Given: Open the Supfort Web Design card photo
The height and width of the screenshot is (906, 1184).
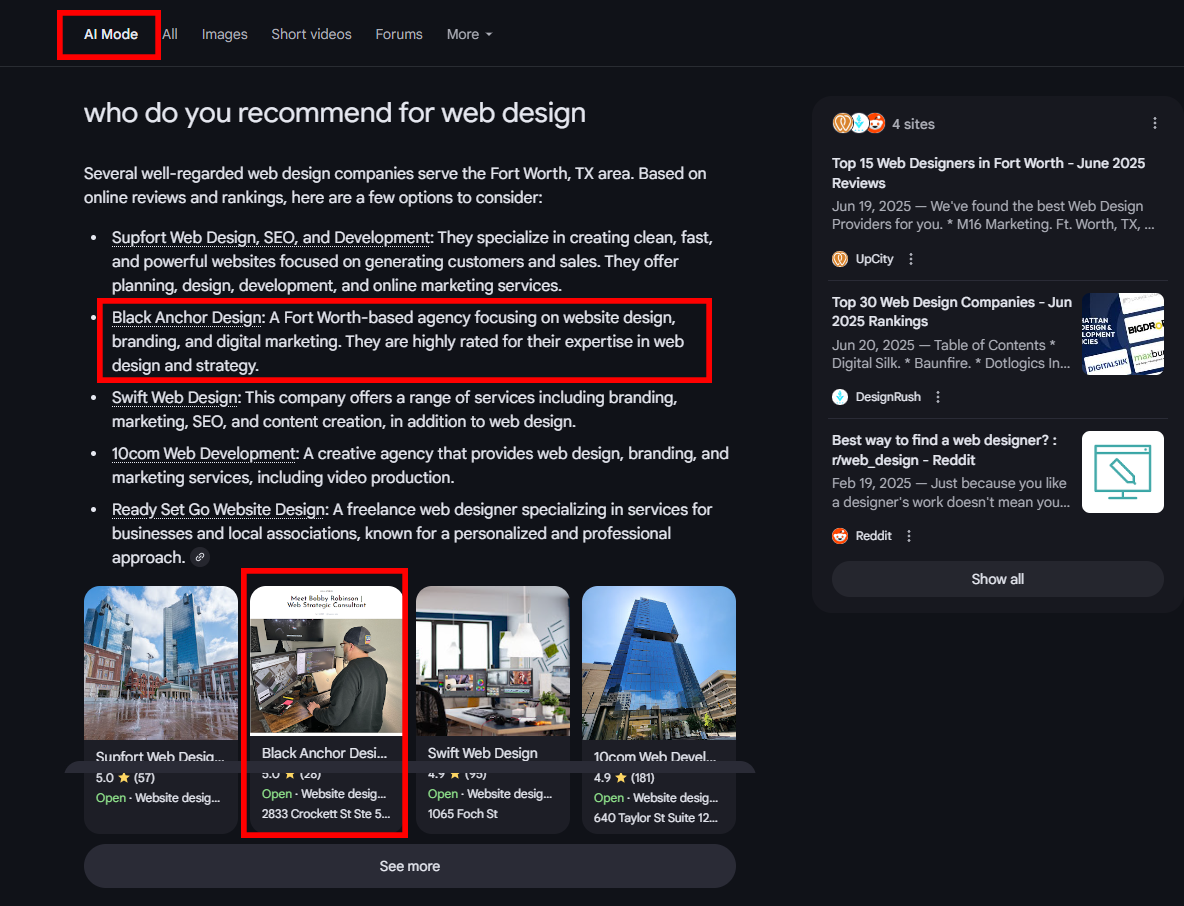Looking at the screenshot, I should (161, 663).
